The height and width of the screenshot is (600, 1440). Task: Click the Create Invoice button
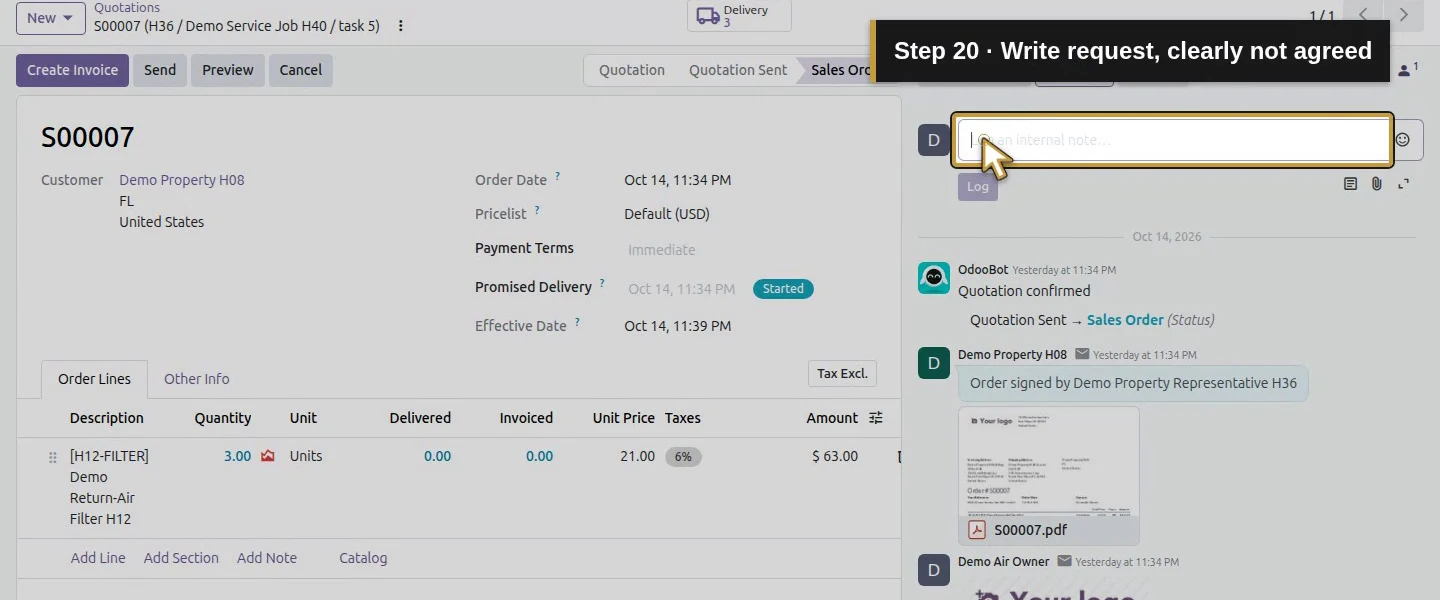coord(72,70)
